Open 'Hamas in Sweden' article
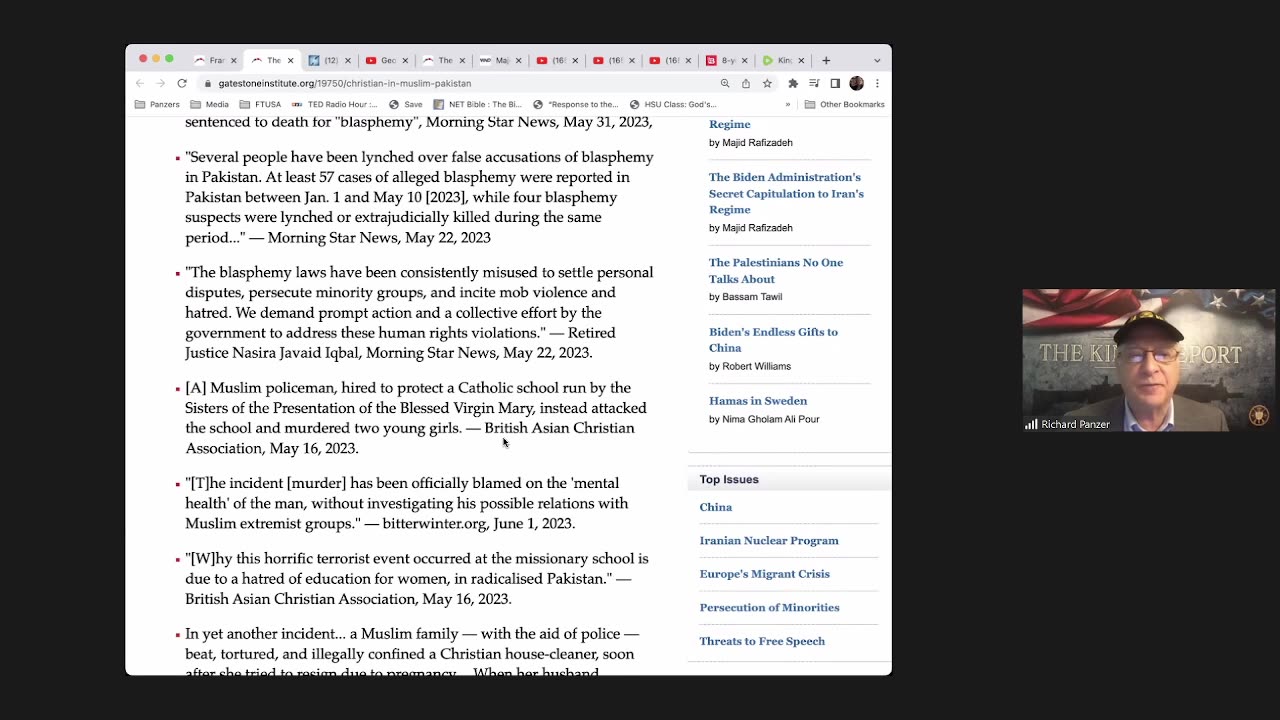 pyautogui.click(x=758, y=401)
